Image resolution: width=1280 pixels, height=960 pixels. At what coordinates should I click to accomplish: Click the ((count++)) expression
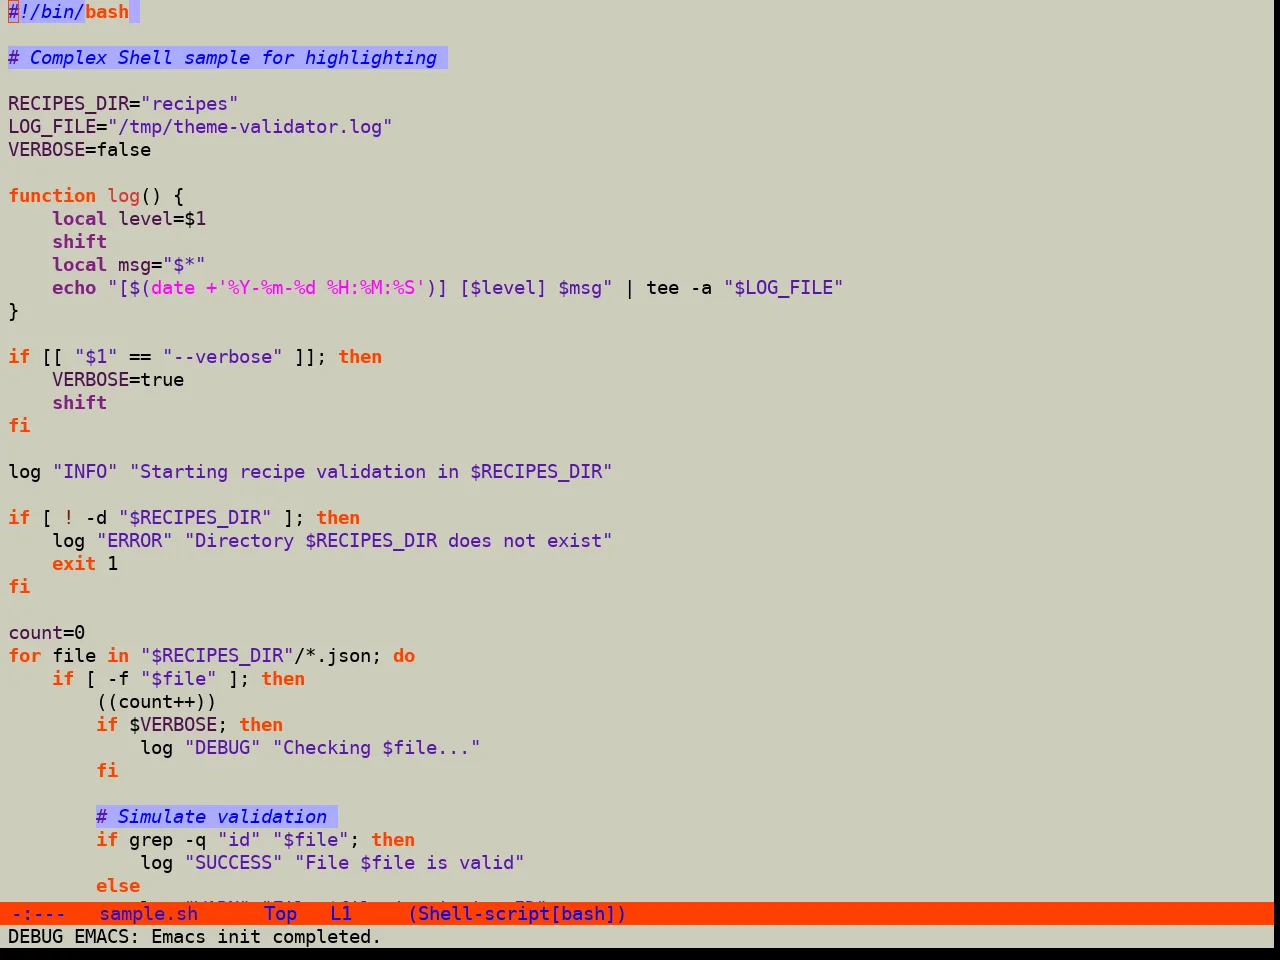157,702
